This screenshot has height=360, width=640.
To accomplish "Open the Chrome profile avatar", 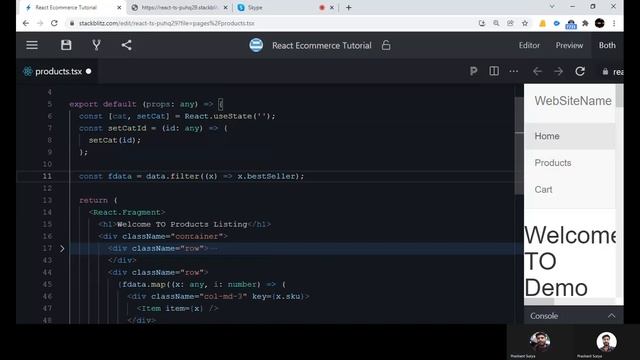I will [x=600, y=23].
